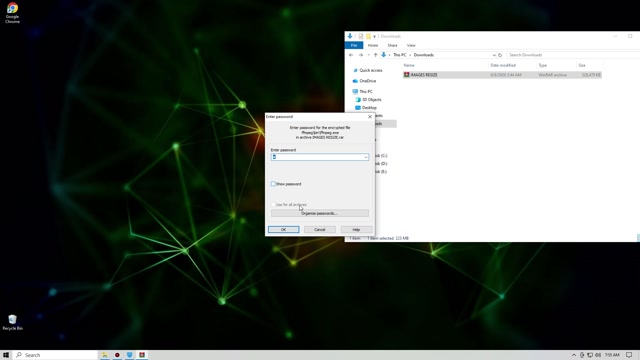Open the Windows Start menu

(x=6, y=355)
